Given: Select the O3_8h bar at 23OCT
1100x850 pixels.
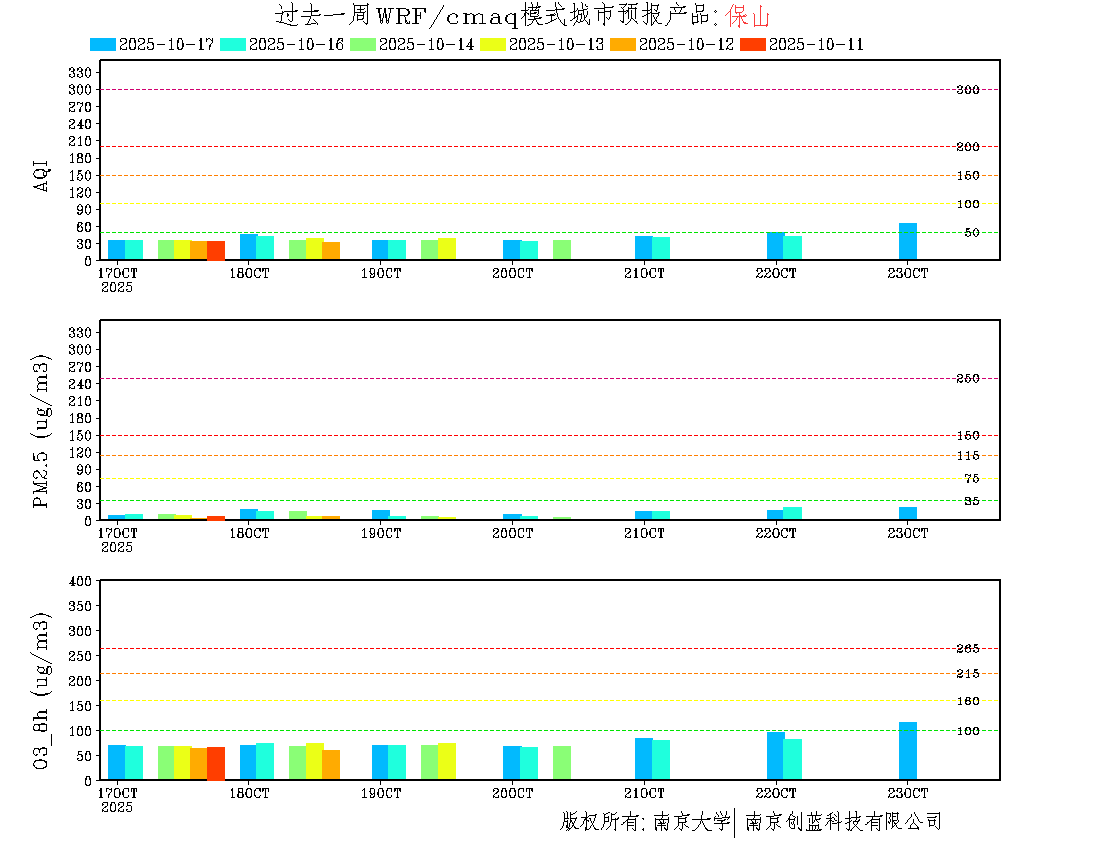Looking at the screenshot, I should (908, 751).
